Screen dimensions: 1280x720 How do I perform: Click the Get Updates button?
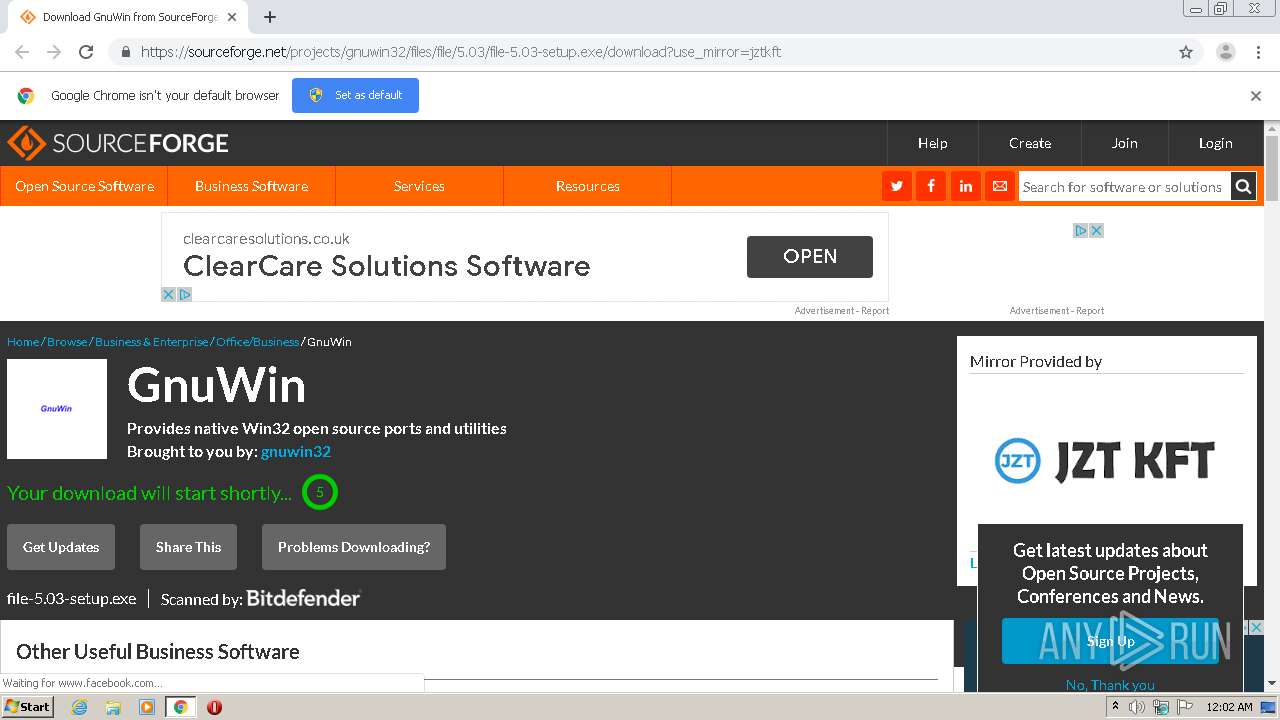(x=61, y=547)
